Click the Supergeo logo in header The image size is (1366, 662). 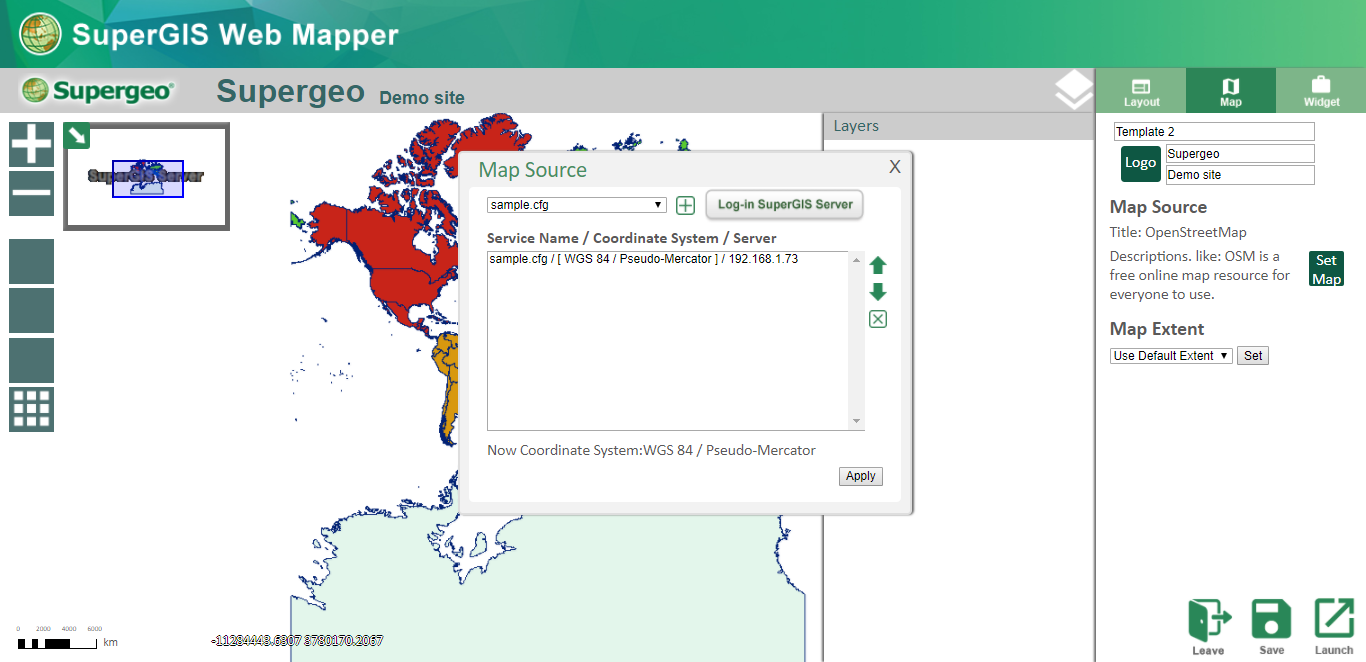pos(98,91)
